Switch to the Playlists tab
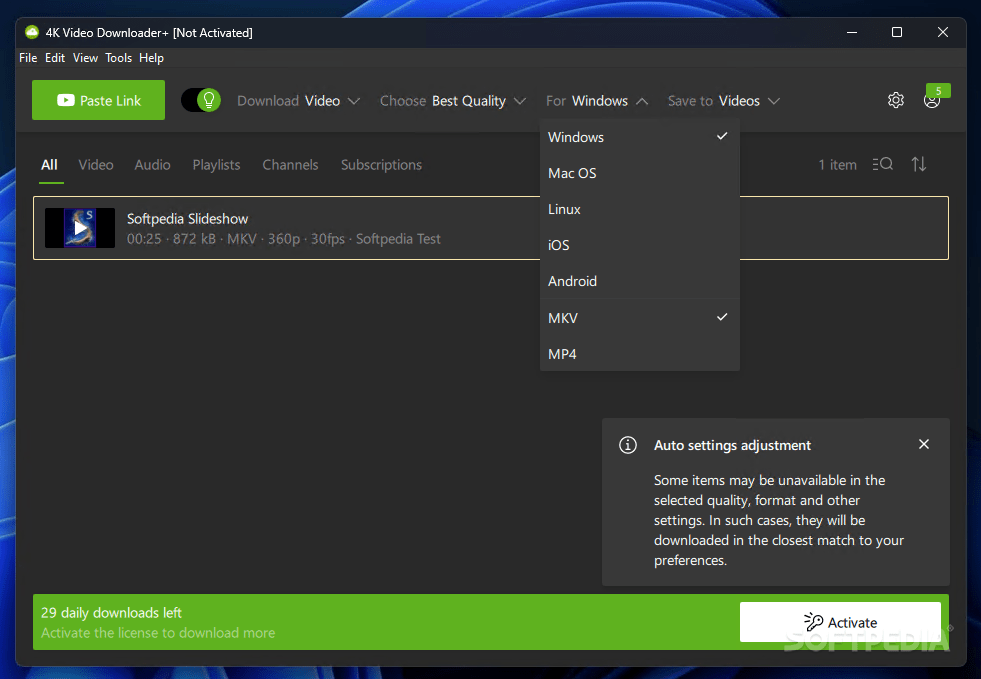981x679 pixels. [216, 165]
